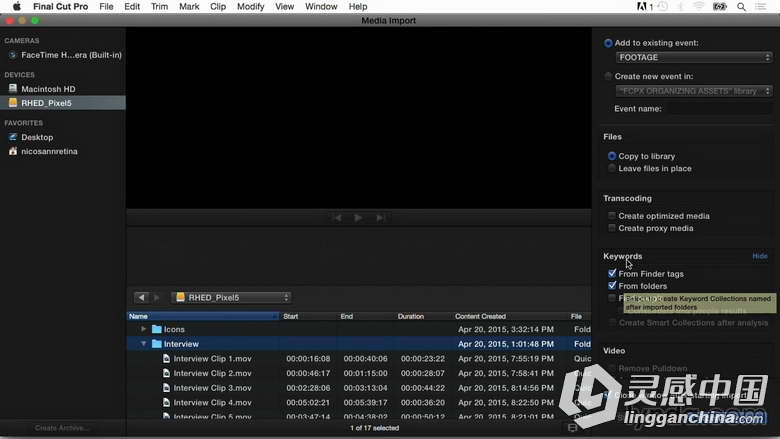Select Create new event in option

[608, 77]
